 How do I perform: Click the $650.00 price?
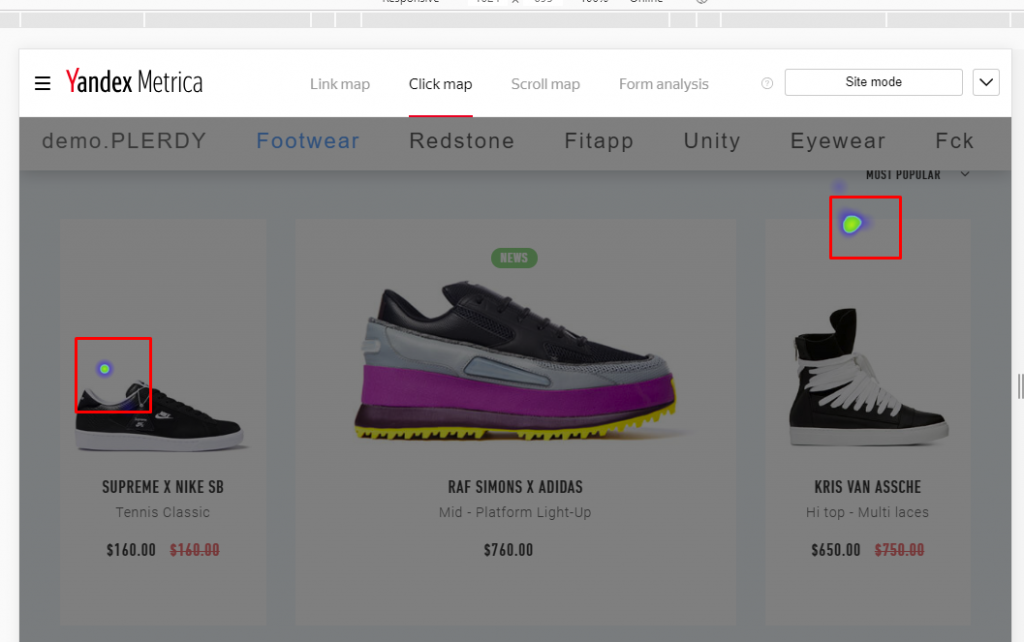[x=836, y=551]
